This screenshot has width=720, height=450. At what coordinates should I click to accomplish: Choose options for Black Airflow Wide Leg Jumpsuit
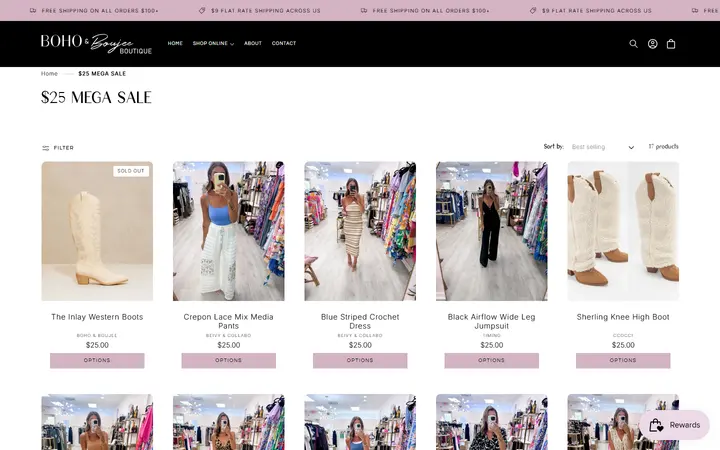[x=491, y=360]
